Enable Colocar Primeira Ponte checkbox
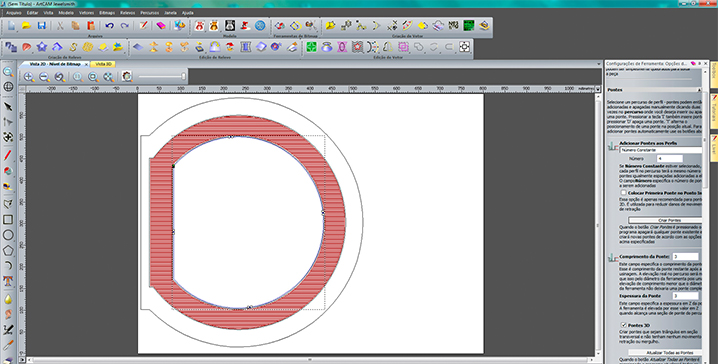719x364 pixels. point(623,193)
